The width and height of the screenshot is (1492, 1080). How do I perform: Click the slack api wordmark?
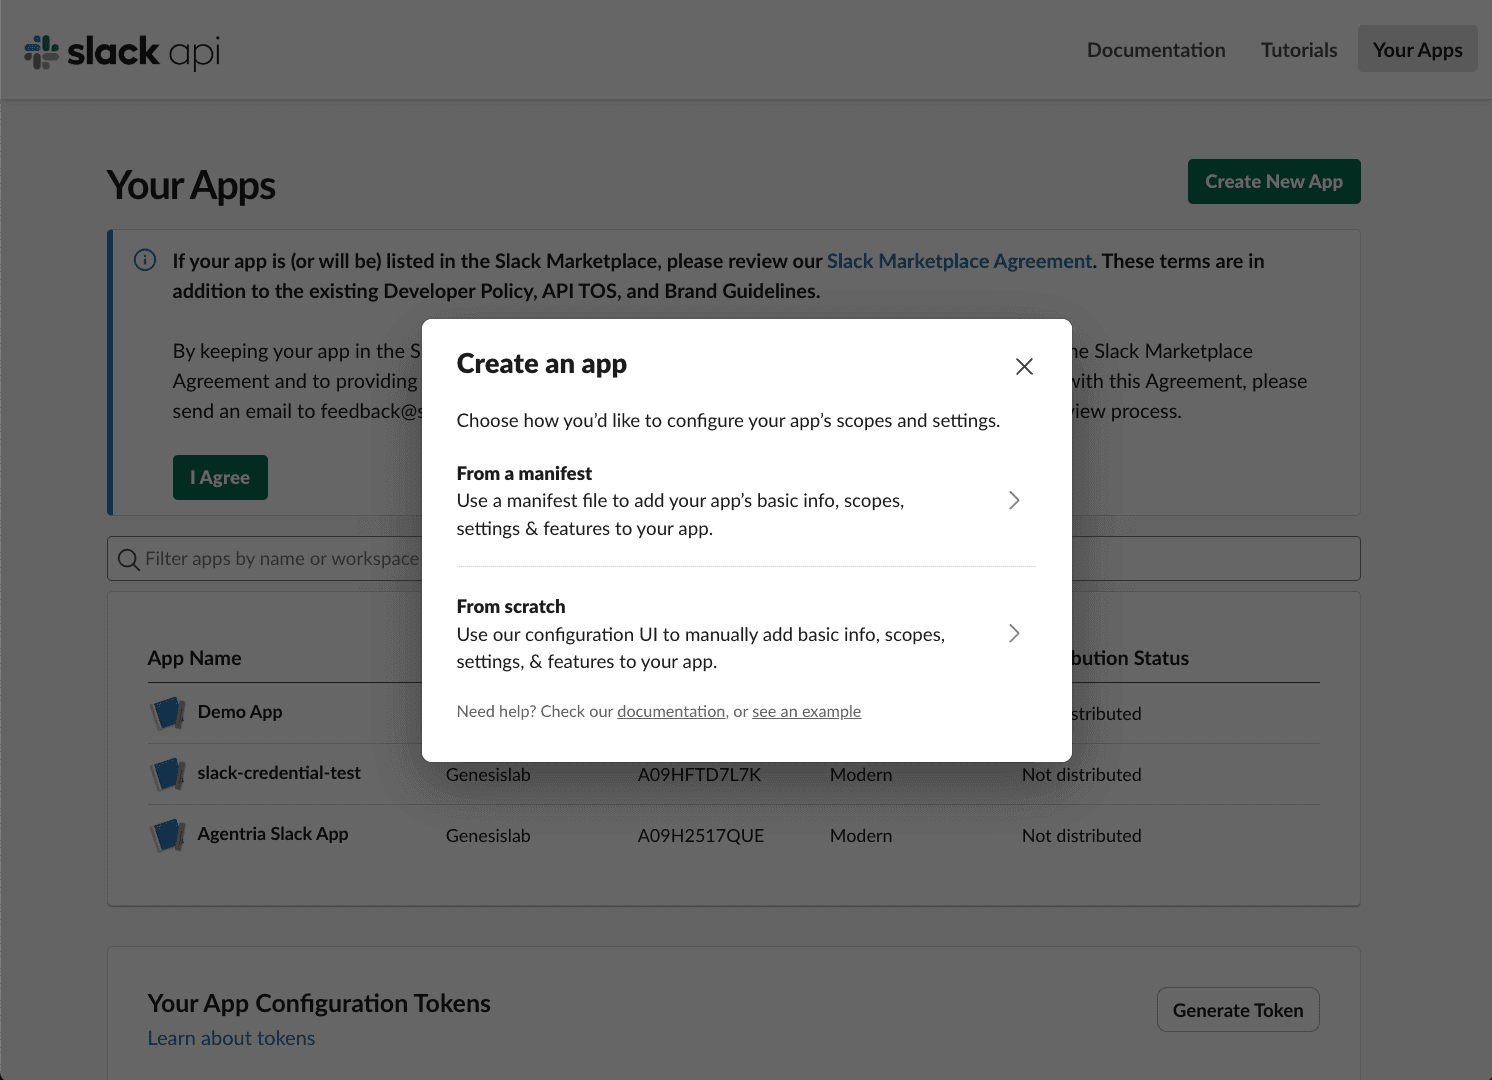point(144,52)
